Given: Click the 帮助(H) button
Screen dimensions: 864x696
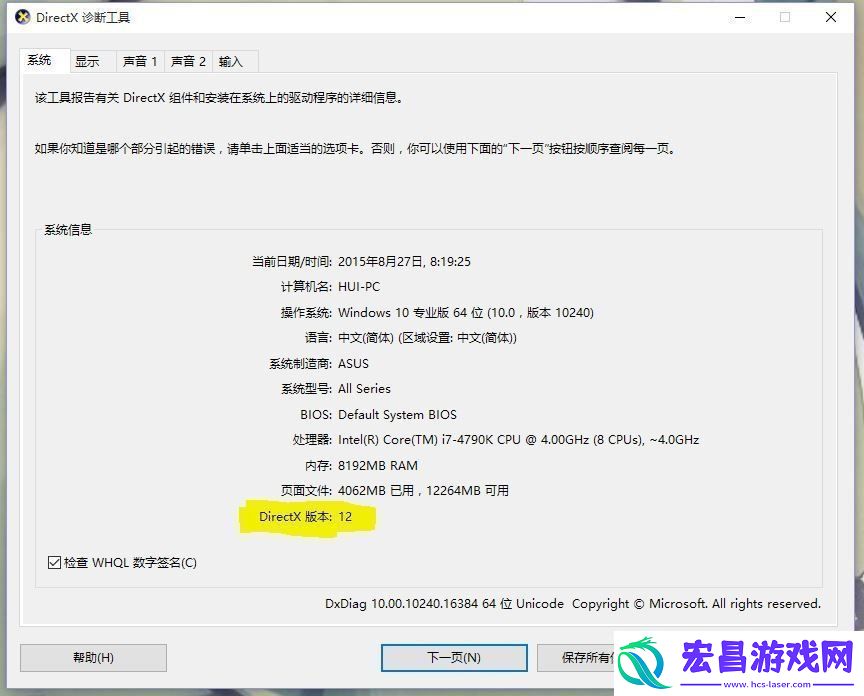Looking at the screenshot, I should [93, 657].
